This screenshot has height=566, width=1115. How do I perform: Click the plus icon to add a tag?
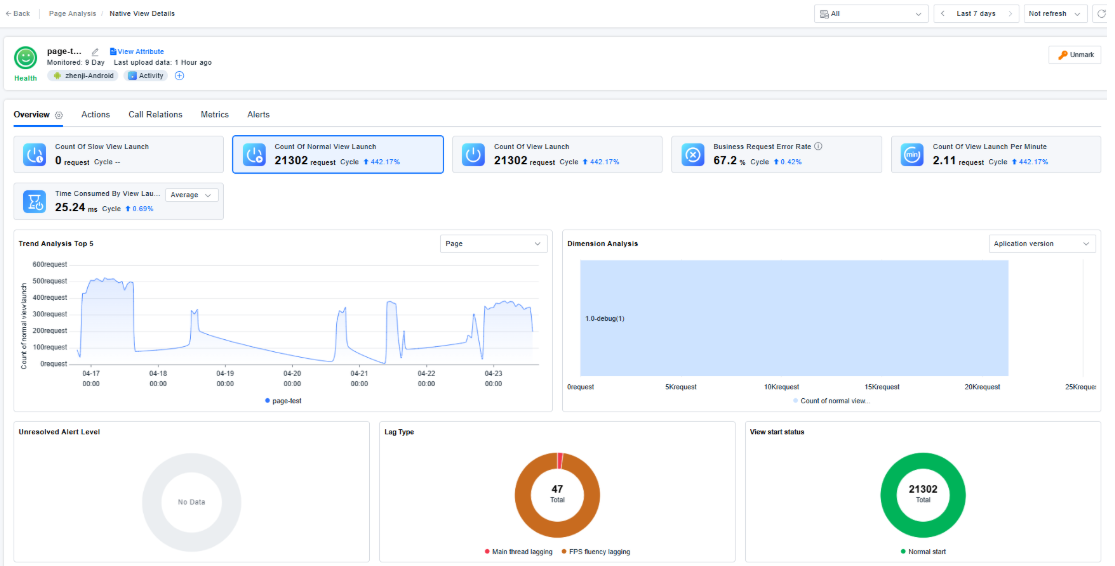pos(179,75)
